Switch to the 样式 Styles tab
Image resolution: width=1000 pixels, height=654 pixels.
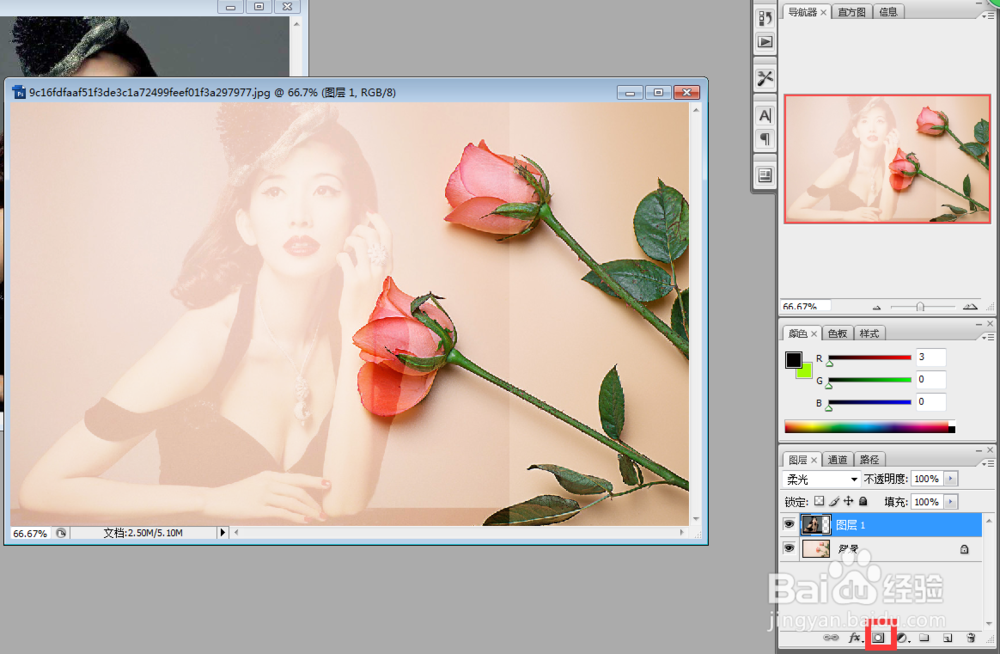[x=869, y=334]
